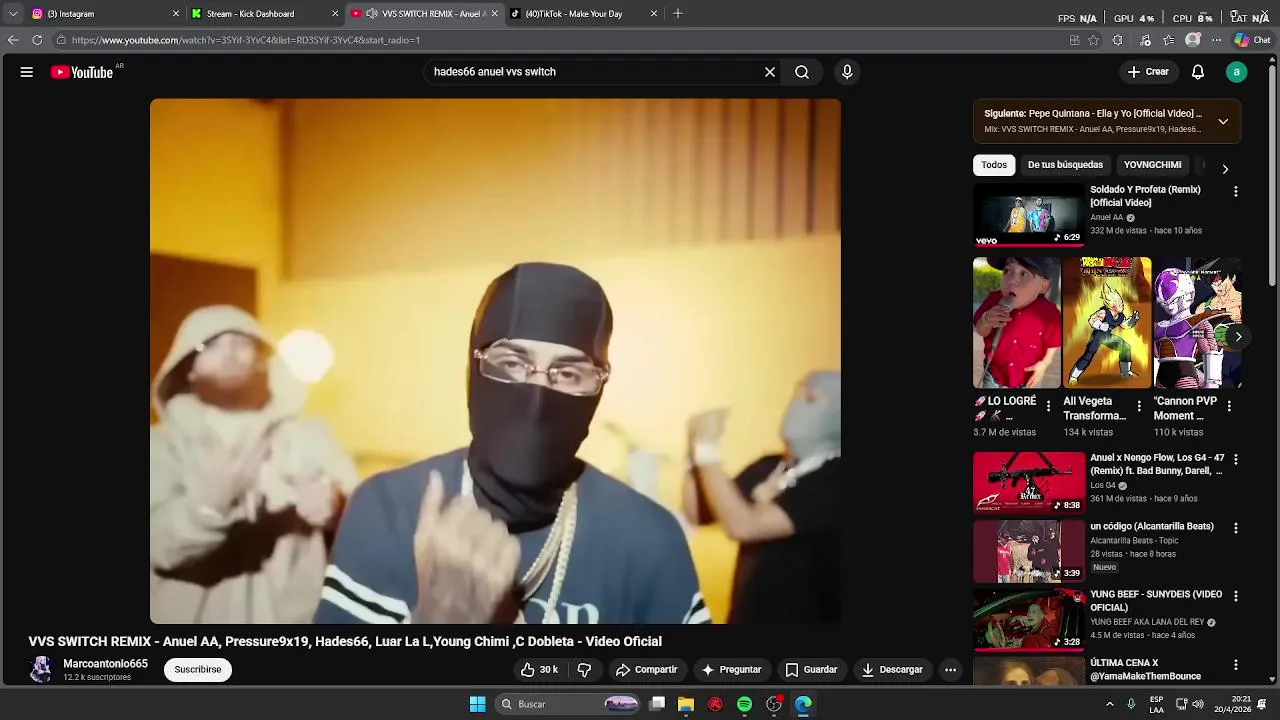
Task: Open the Windows Start menu
Action: point(477,704)
